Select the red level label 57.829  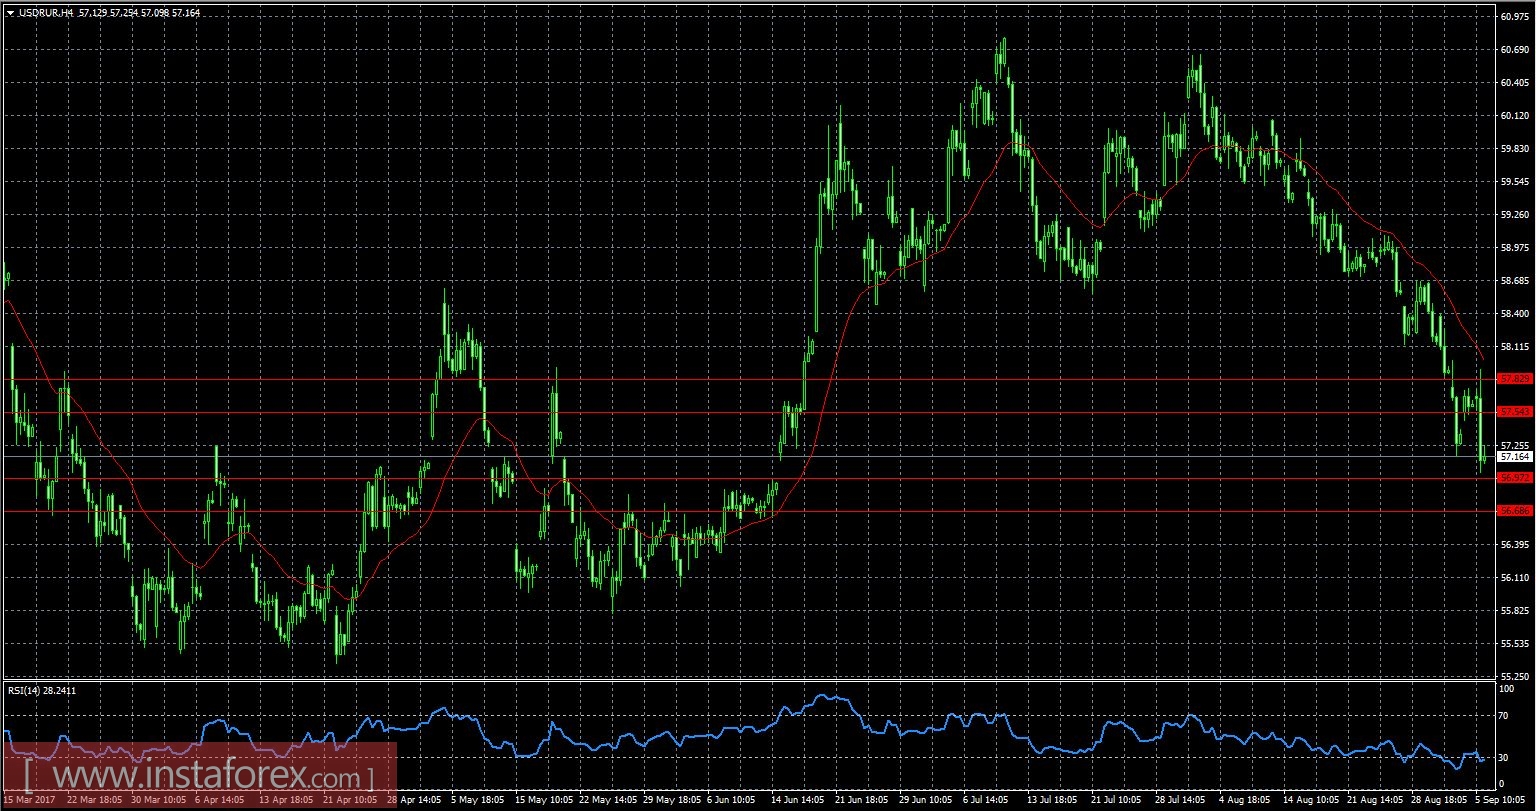pos(1515,379)
